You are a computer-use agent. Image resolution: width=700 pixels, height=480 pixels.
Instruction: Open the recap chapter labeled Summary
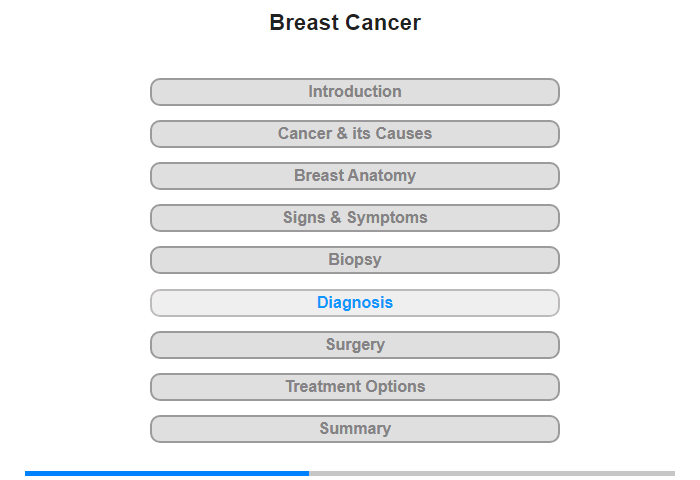(355, 429)
